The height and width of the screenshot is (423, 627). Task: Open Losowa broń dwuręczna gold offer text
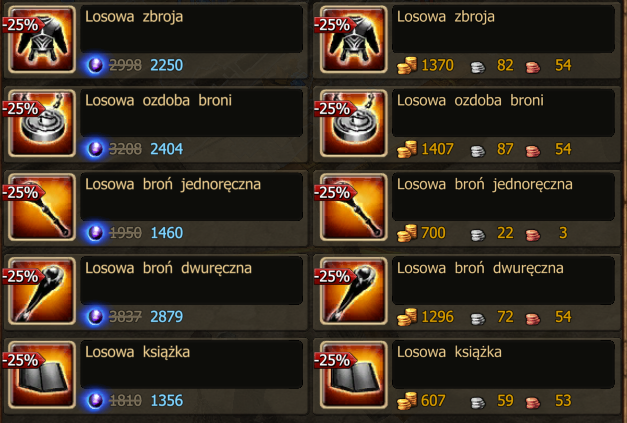pyautogui.click(x=480, y=268)
